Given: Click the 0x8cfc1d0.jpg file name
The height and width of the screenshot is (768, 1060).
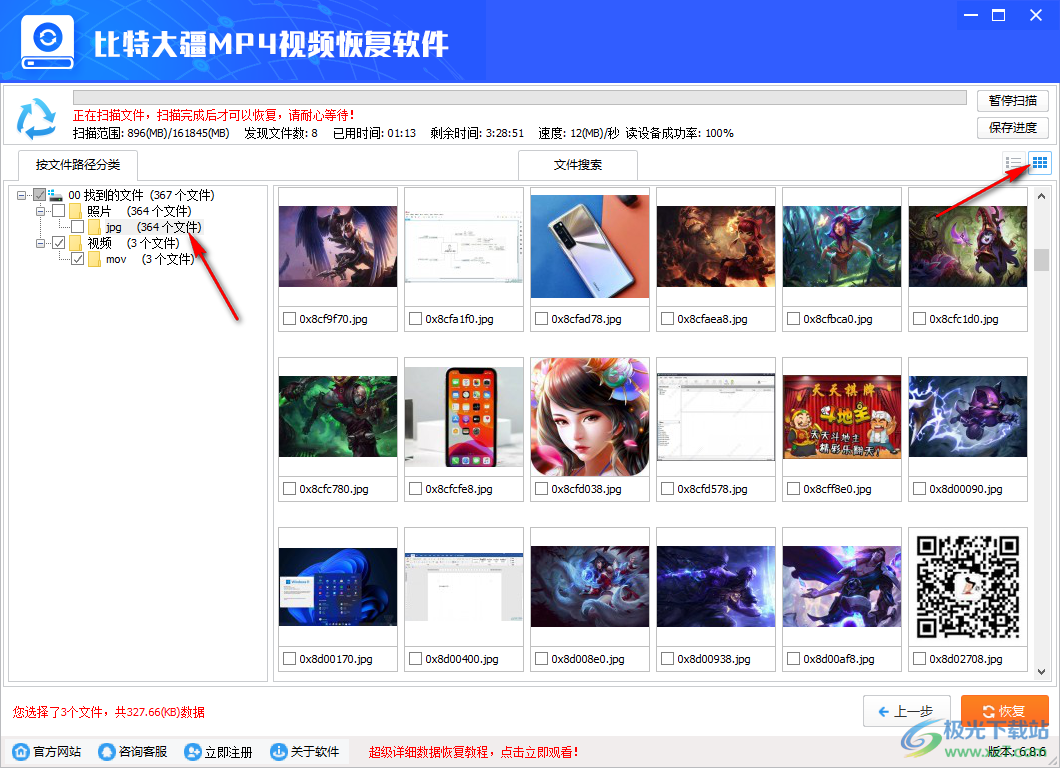Looking at the screenshot, I should [963, 319].
